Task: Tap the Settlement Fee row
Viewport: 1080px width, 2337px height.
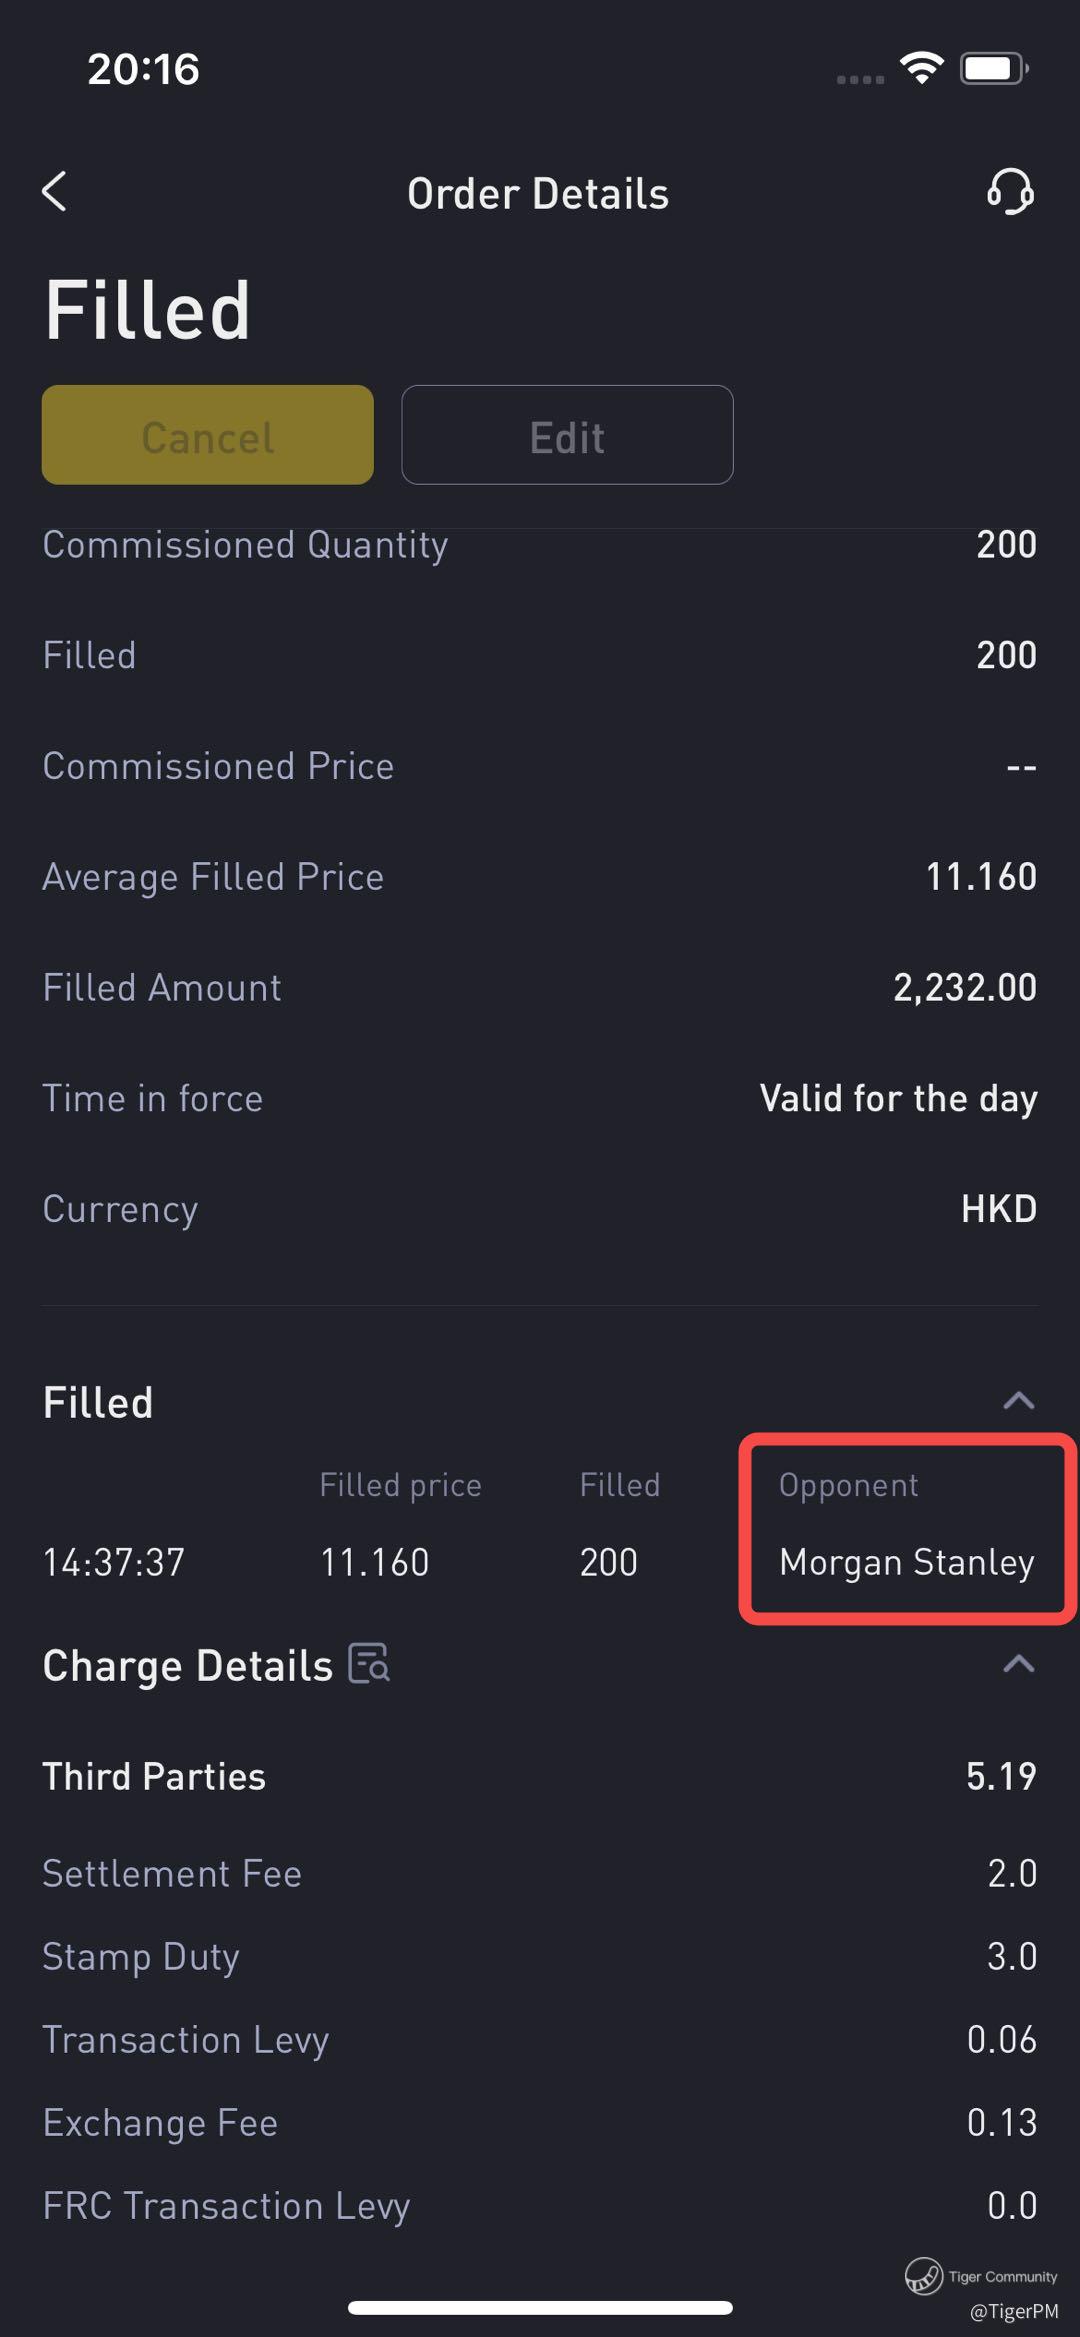Action: click(540, 1873)
